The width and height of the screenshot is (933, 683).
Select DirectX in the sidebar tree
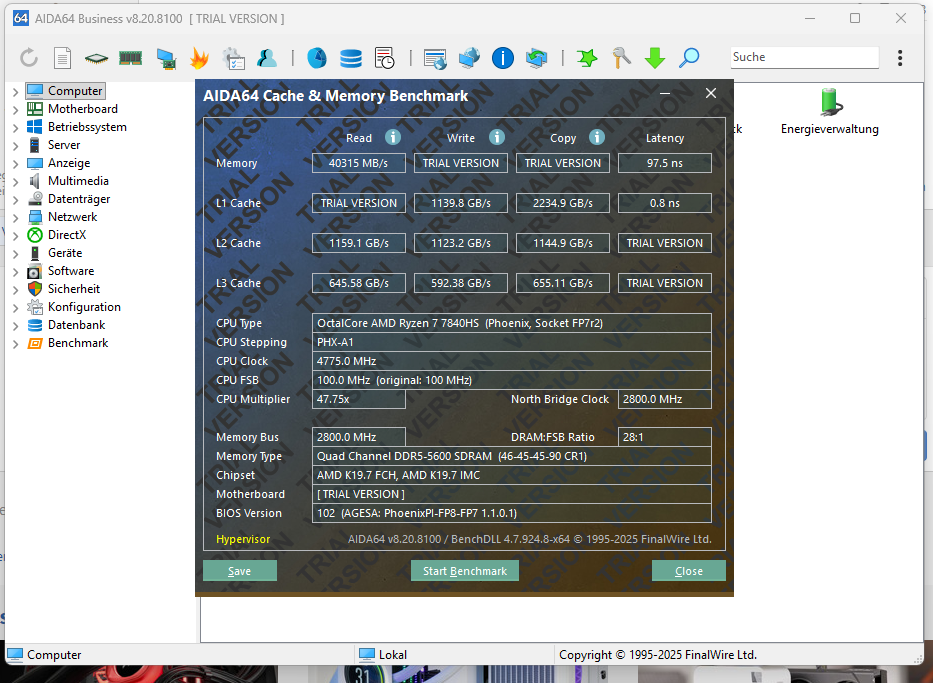coord(67,235)
